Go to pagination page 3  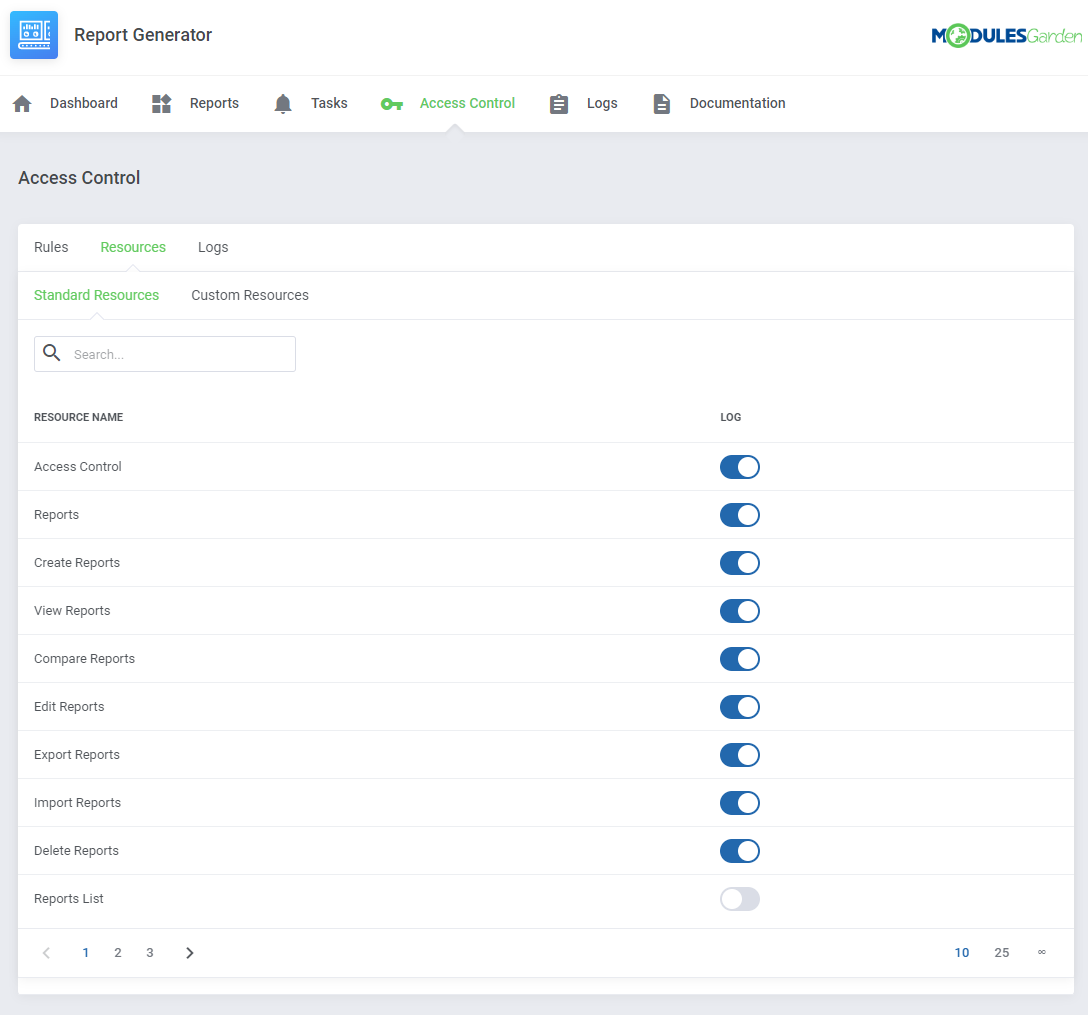tap(150, 953)
